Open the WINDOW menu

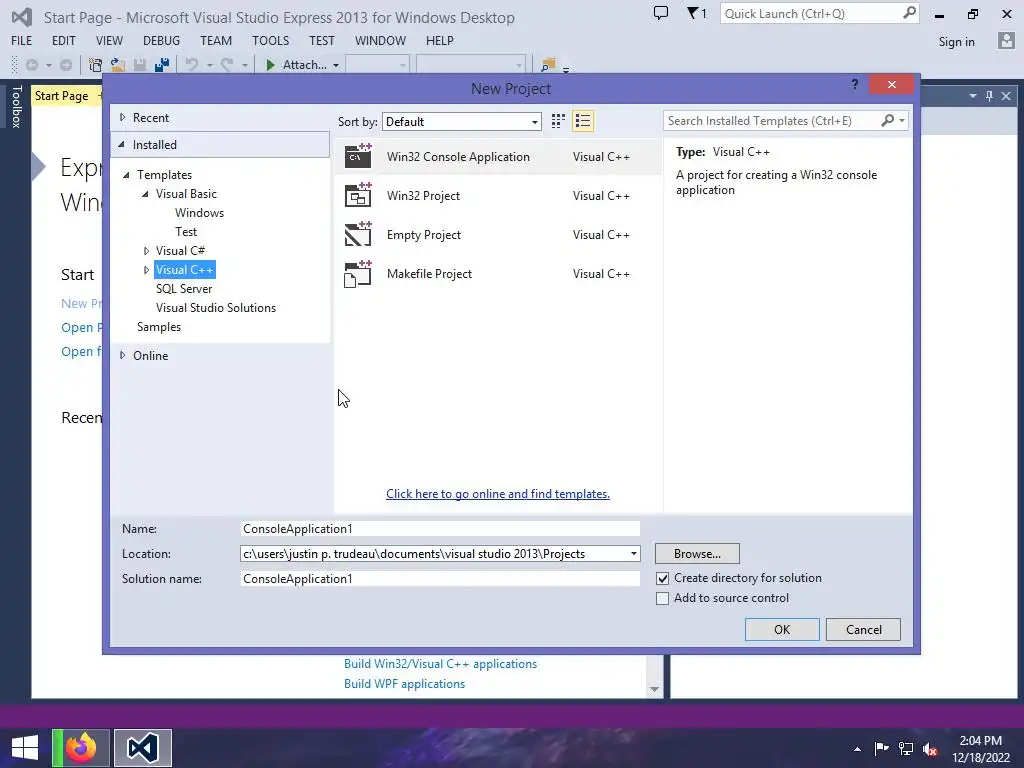pyautogui.click(x=380, y=40)
